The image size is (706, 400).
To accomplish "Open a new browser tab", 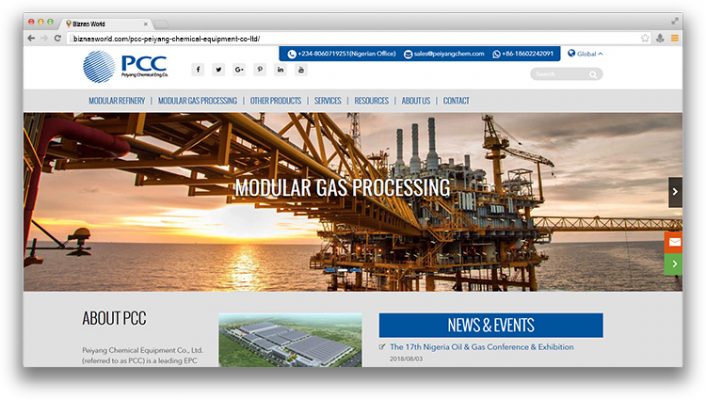I will point(161,24).
